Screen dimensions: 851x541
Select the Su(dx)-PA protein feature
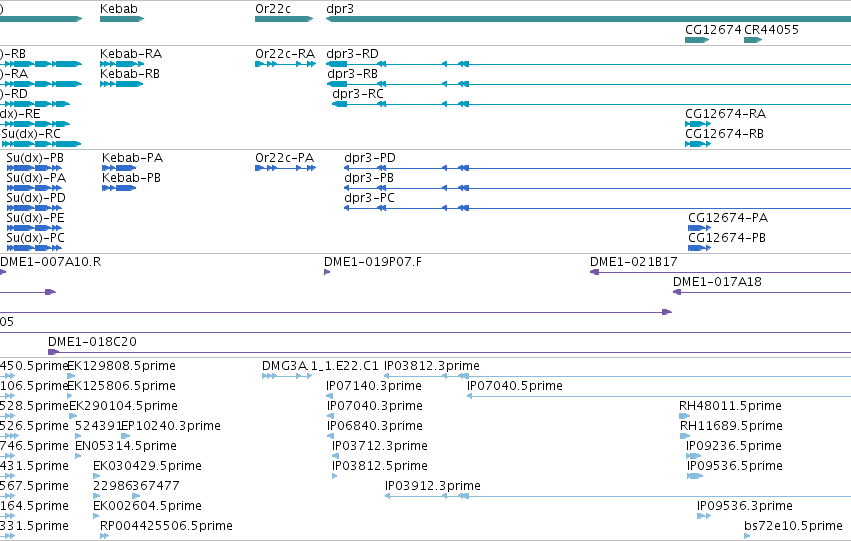point(34,188)
